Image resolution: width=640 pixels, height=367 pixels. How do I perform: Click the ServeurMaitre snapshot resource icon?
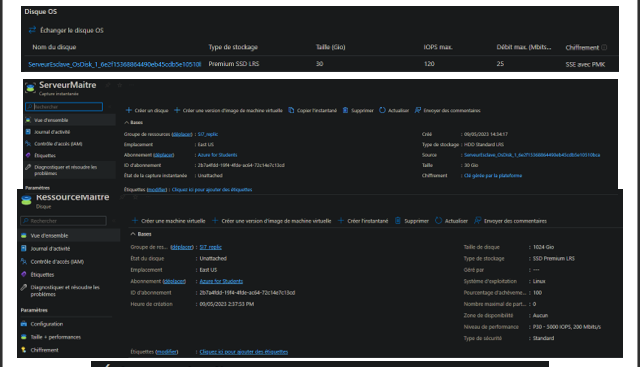click(x=30, y=88)
